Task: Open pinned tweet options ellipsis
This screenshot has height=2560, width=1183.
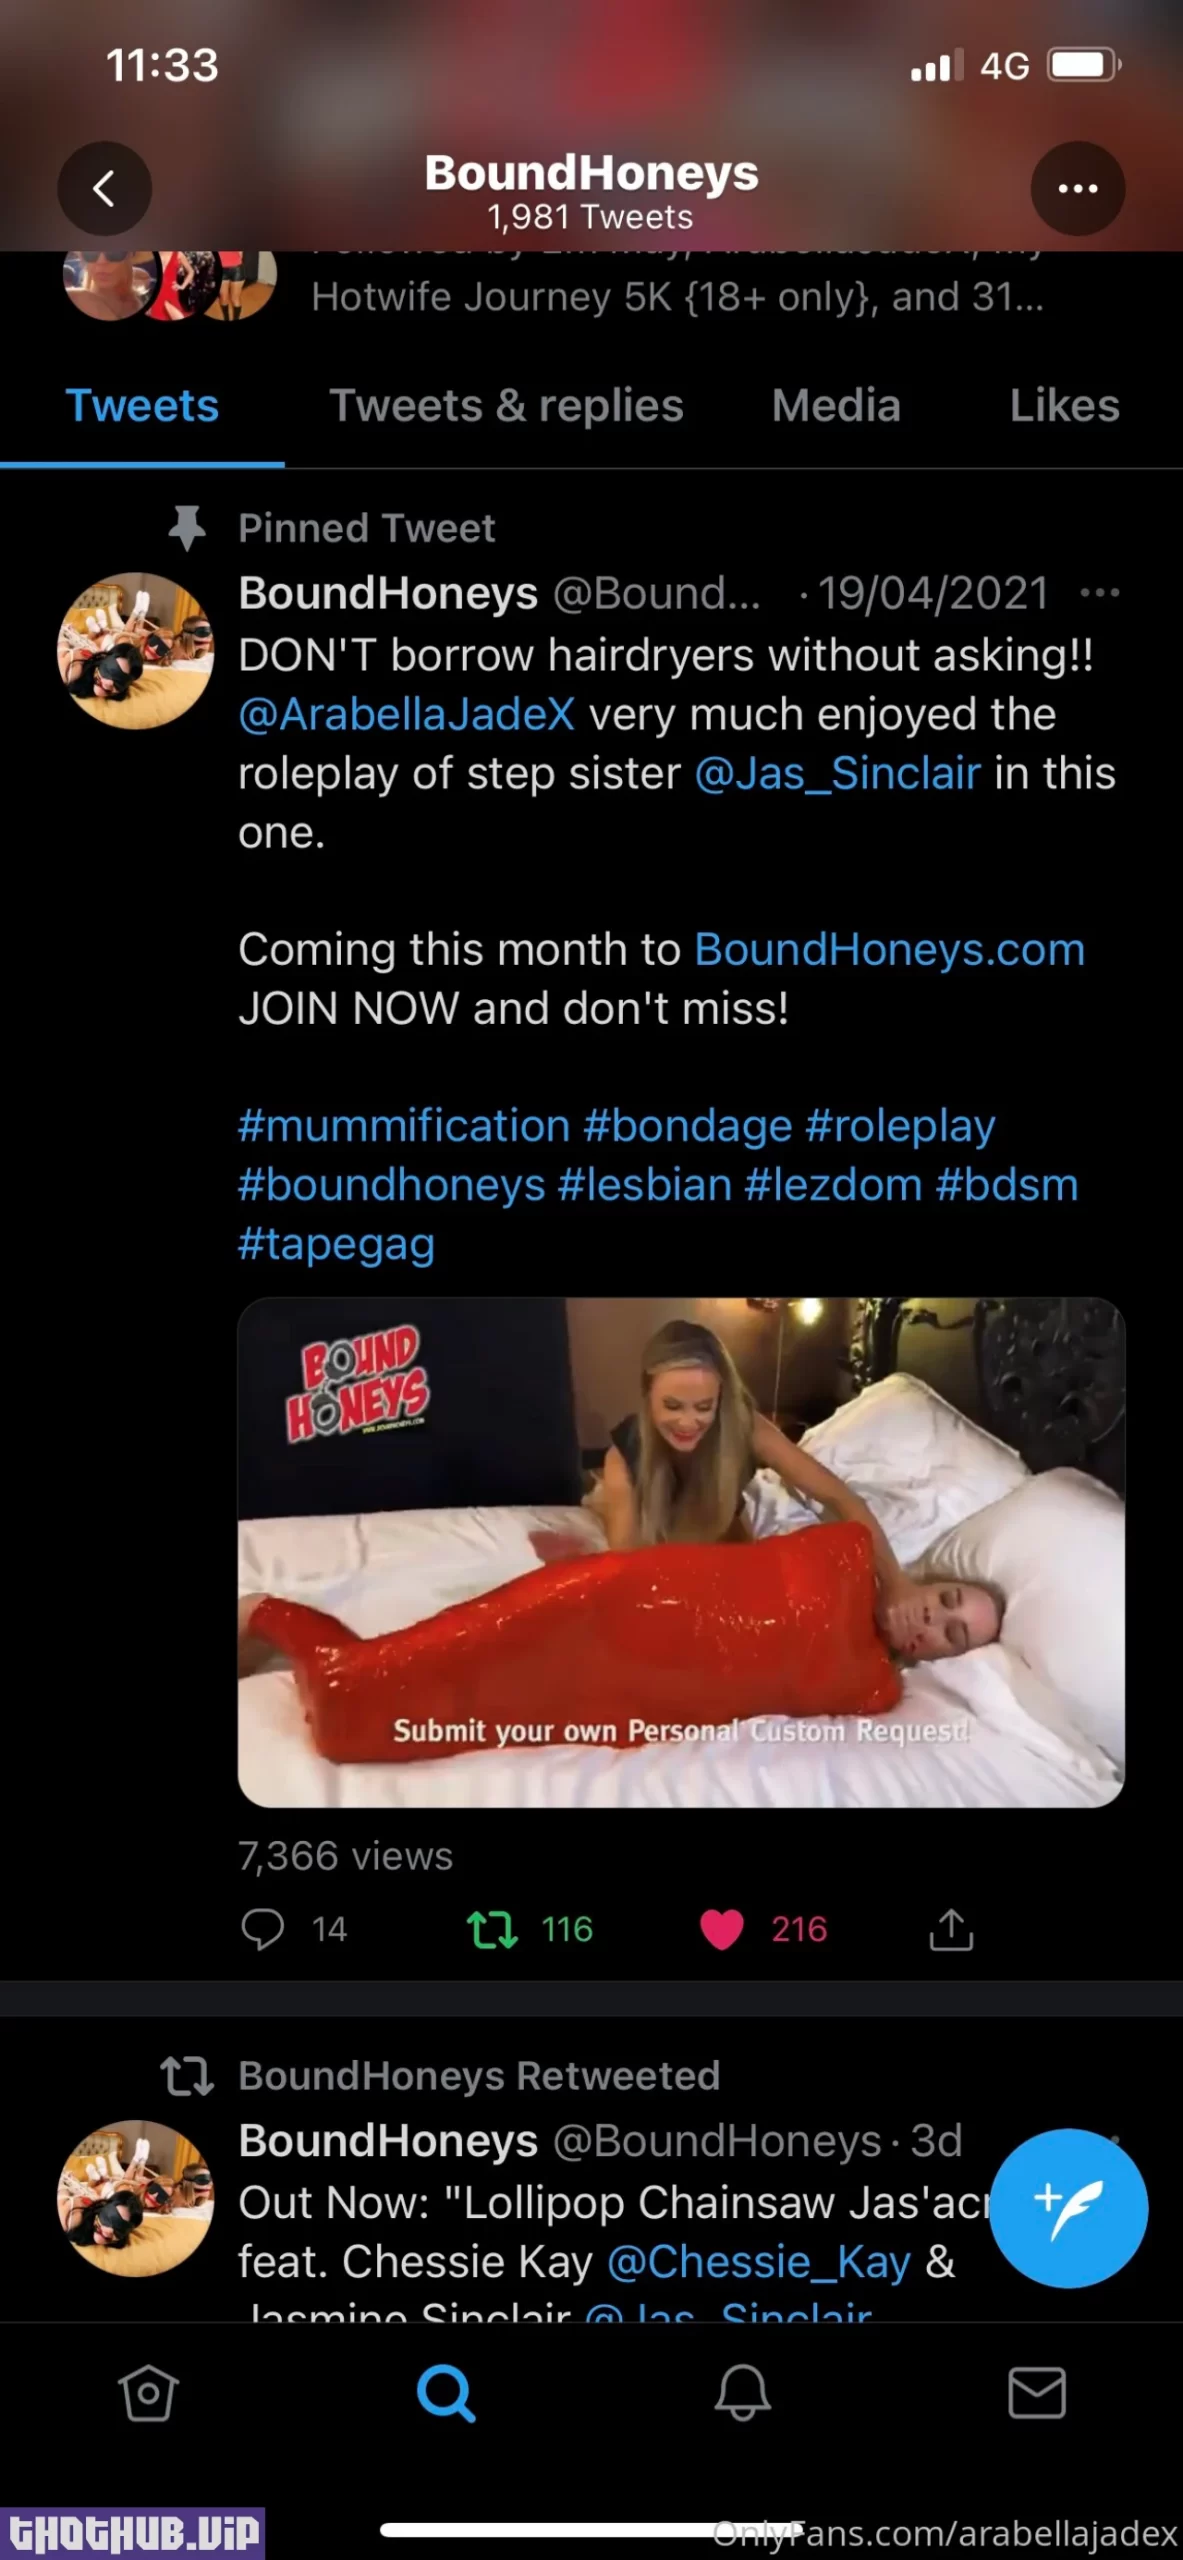Action: pyautogui.click(x=1099, y=593)
